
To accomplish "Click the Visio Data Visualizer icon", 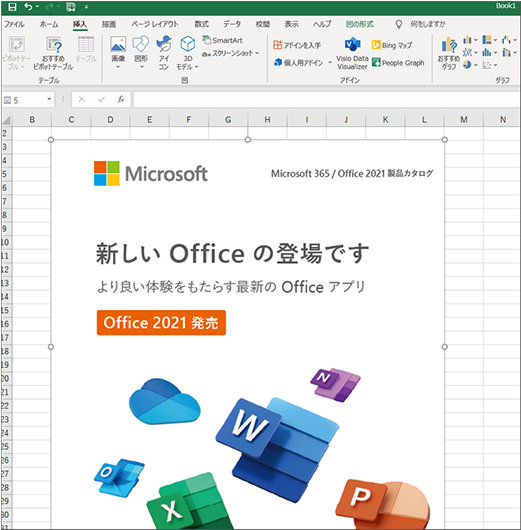I will click(352, 44).
